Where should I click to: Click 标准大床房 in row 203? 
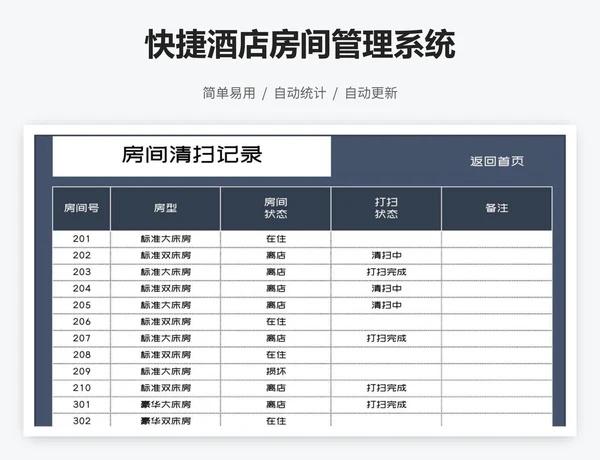[165, 272]
